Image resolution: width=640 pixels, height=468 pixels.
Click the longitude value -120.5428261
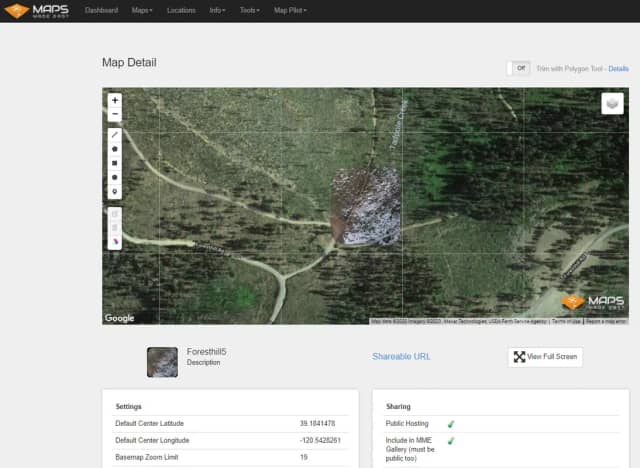click(x=320, y=441)
